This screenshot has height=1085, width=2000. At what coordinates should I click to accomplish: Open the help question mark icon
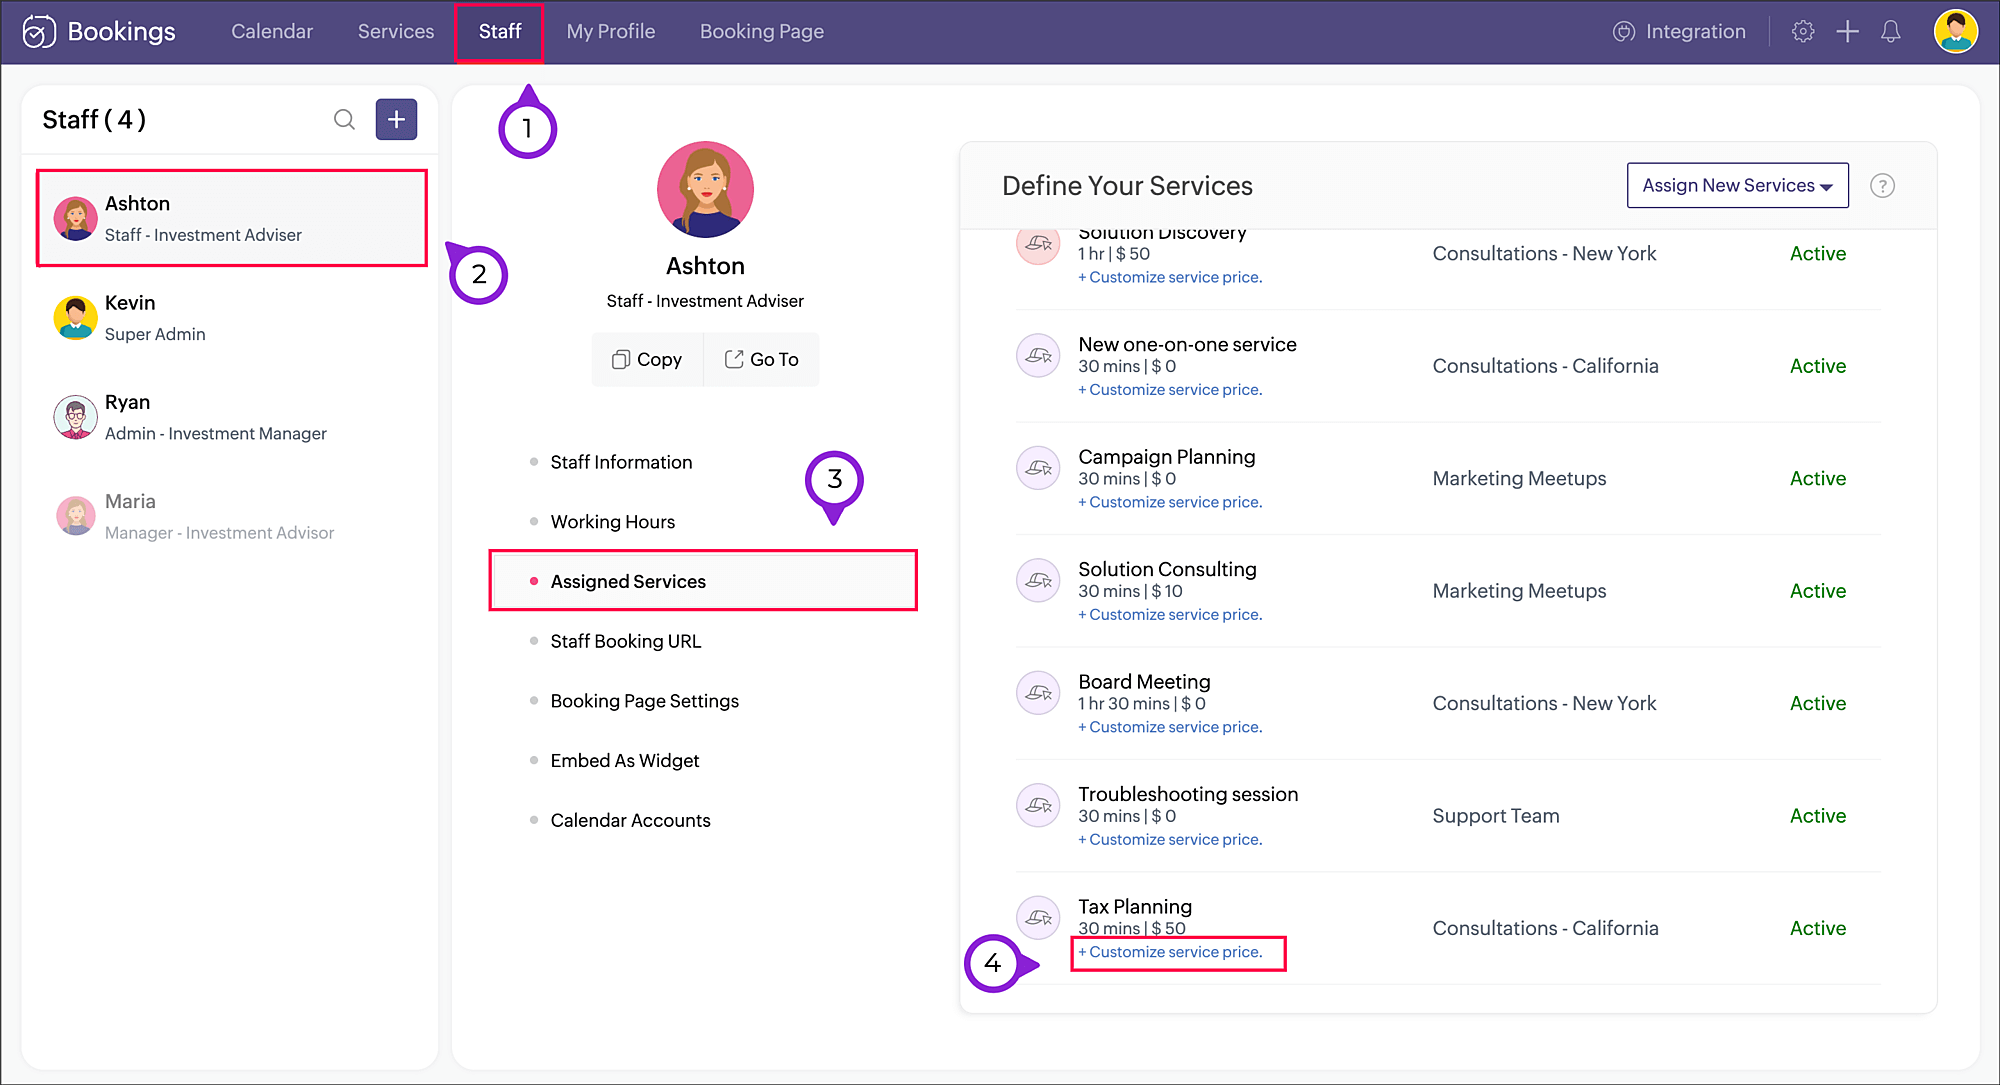click(1882, 186)
